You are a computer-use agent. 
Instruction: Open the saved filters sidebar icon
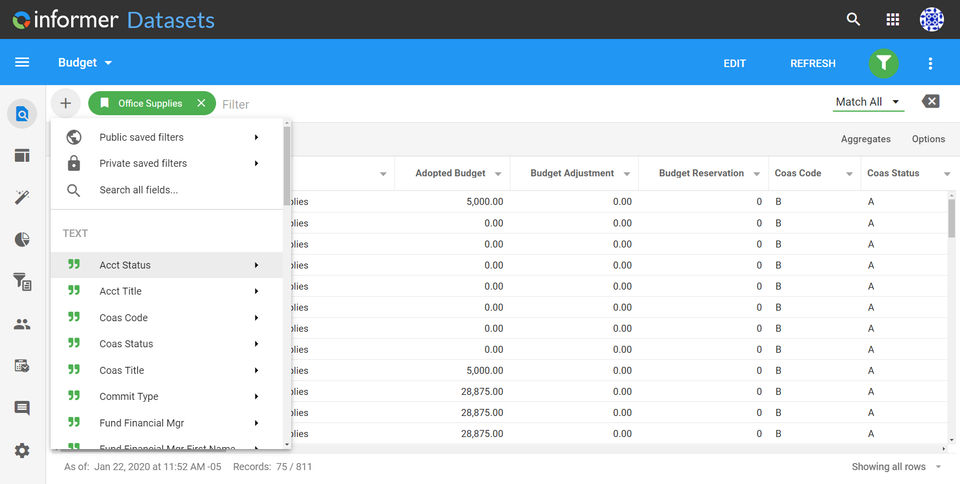click(x=22, y=281)
